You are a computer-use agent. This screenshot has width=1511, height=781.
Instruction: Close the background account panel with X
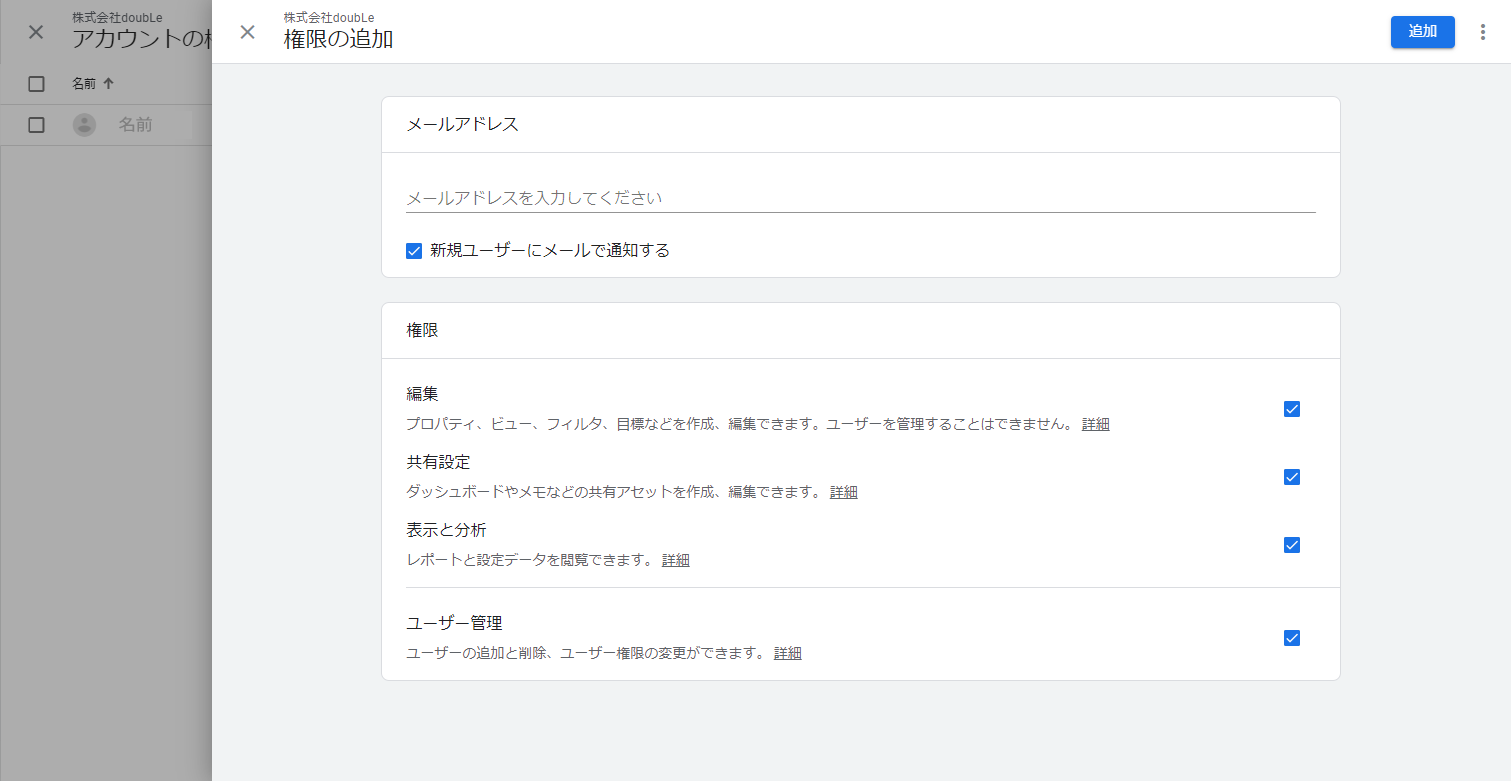[36, 32]
